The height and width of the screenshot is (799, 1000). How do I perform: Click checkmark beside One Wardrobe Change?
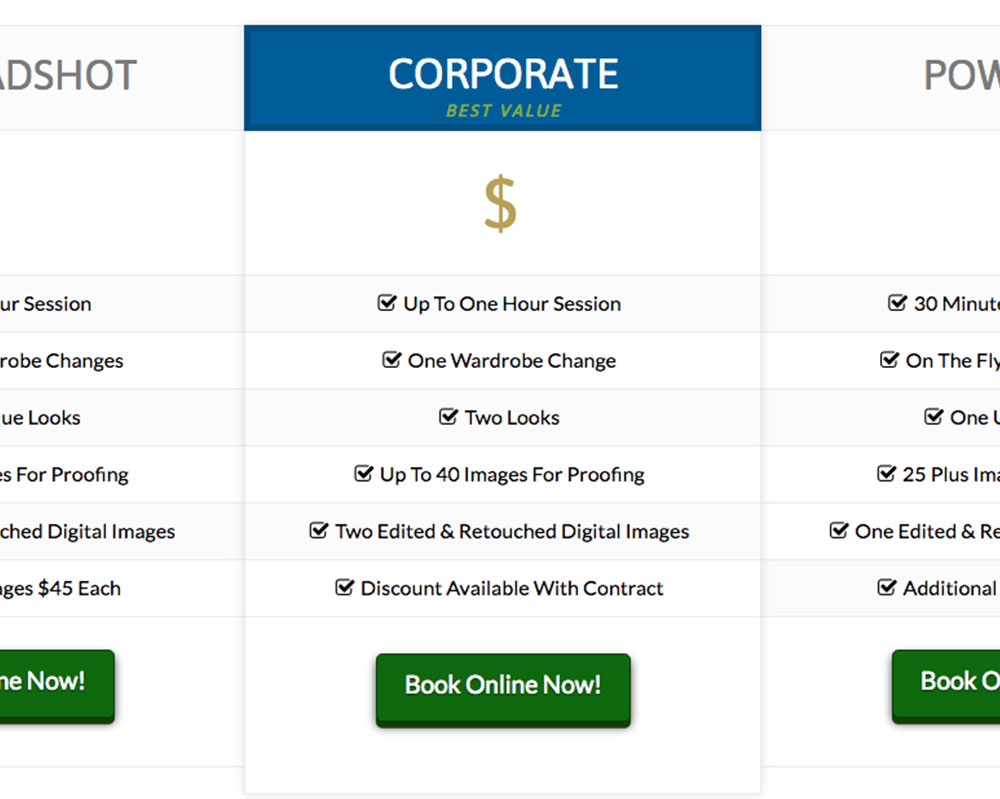tap(392, 360)
